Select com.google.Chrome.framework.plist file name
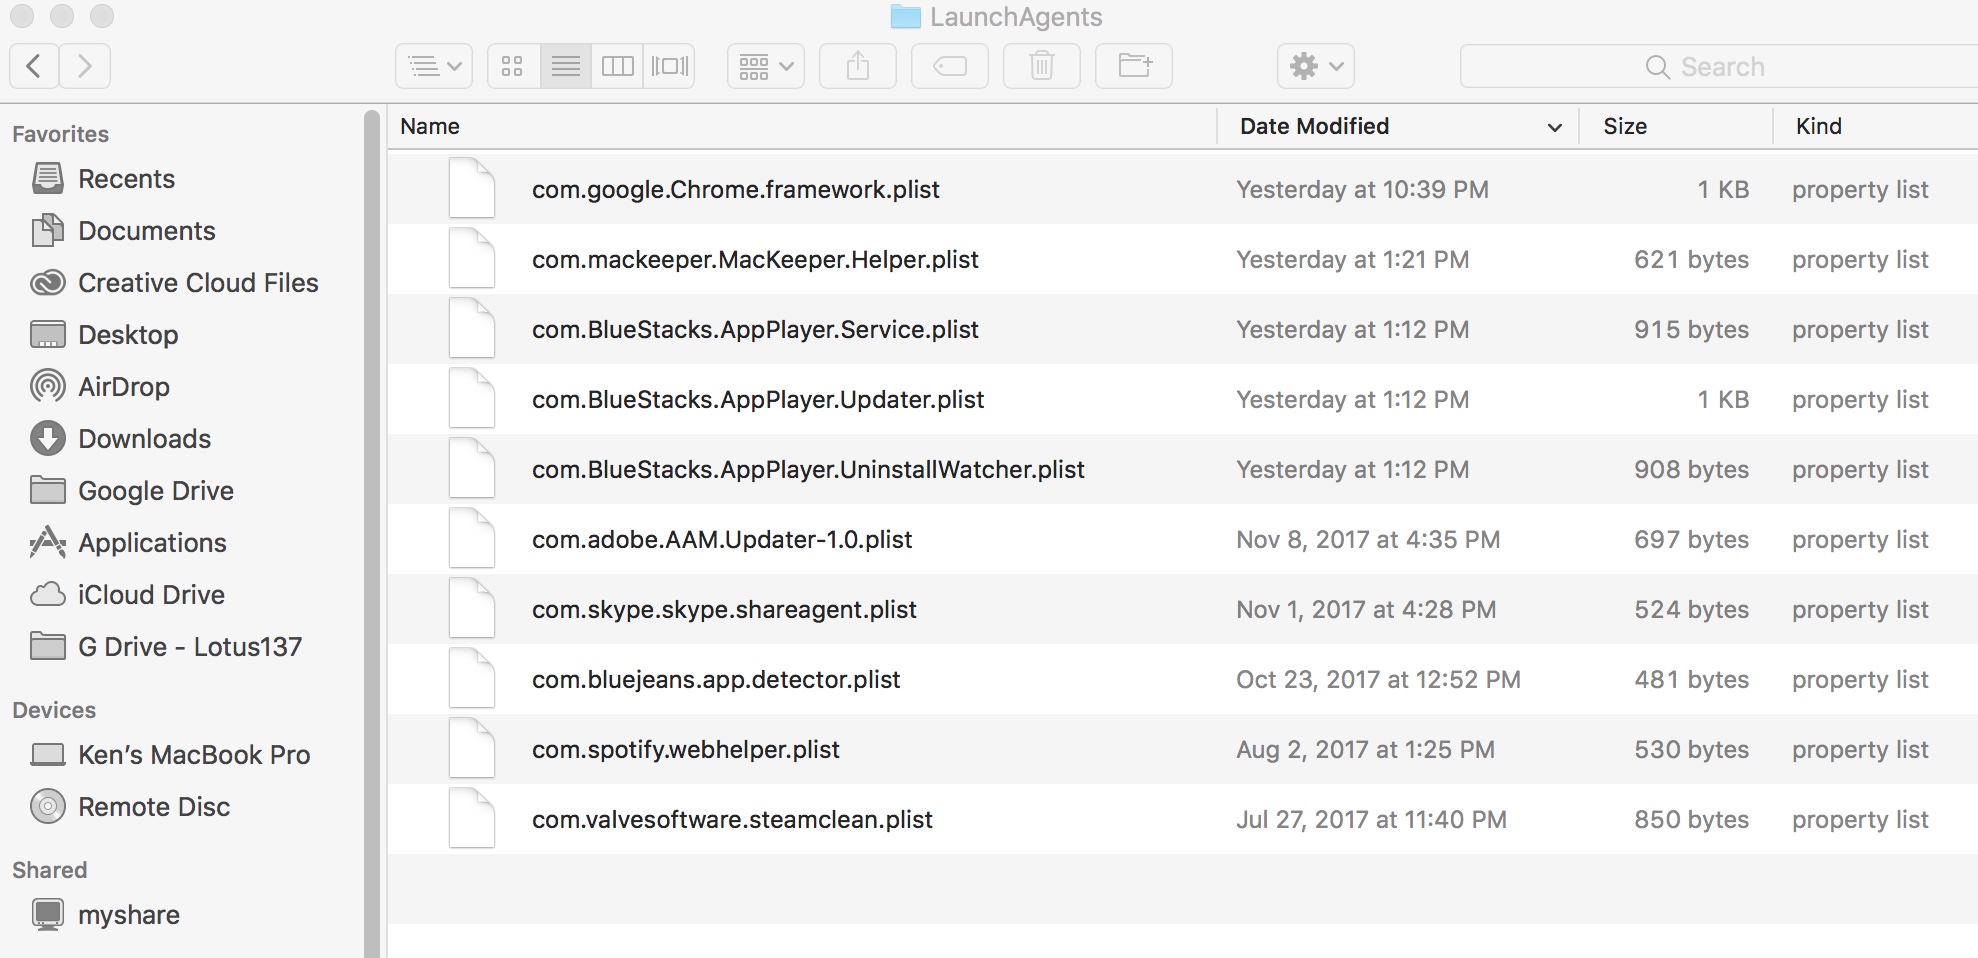 pos(736,190)
